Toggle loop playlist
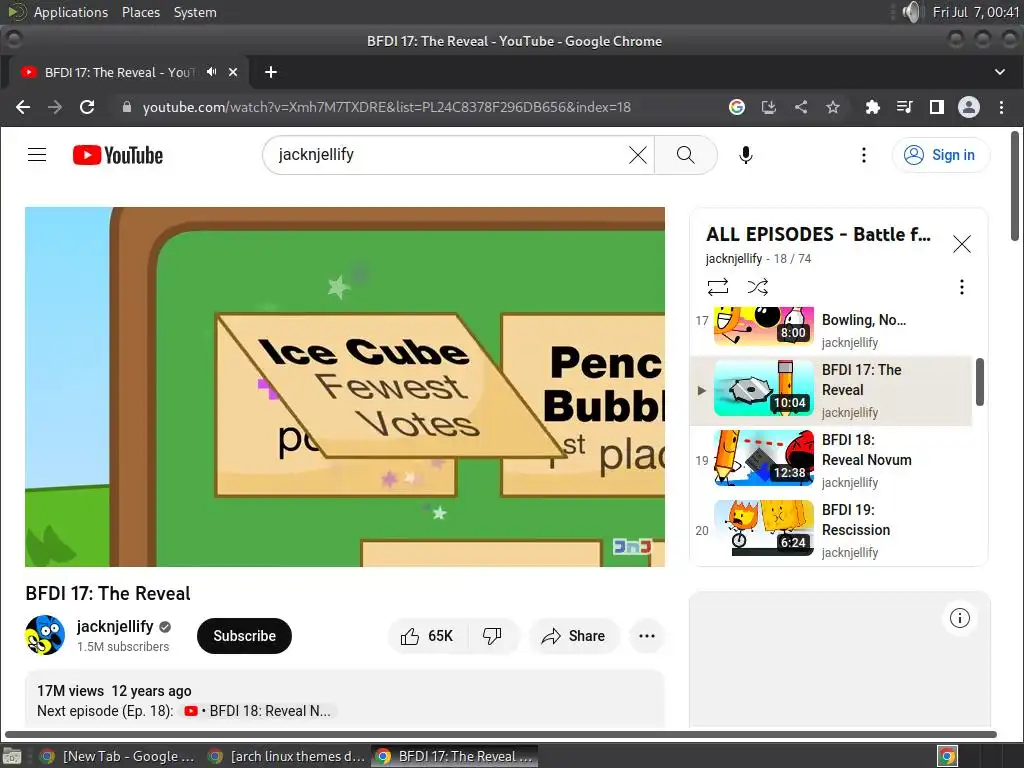This screenshot has height=768, width=1024. [718, 287]
